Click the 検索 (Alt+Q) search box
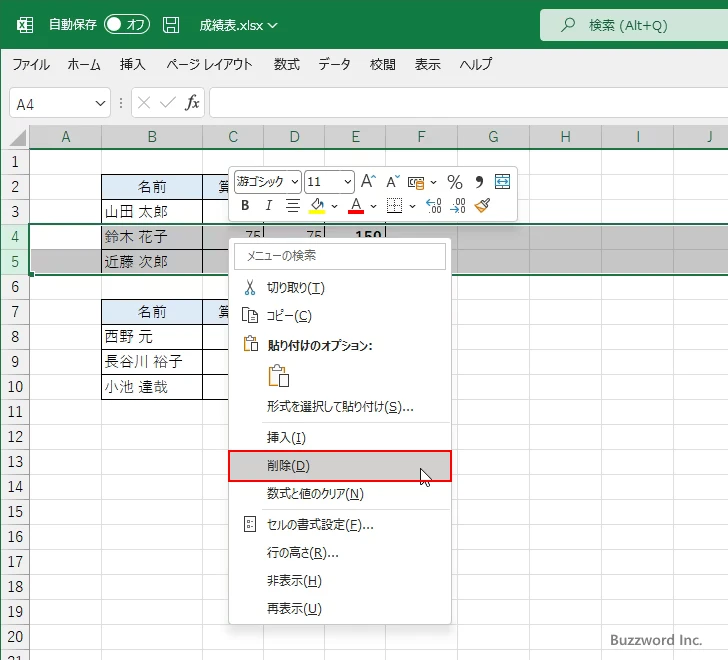The image size is (728, 660). coord(634,25)
